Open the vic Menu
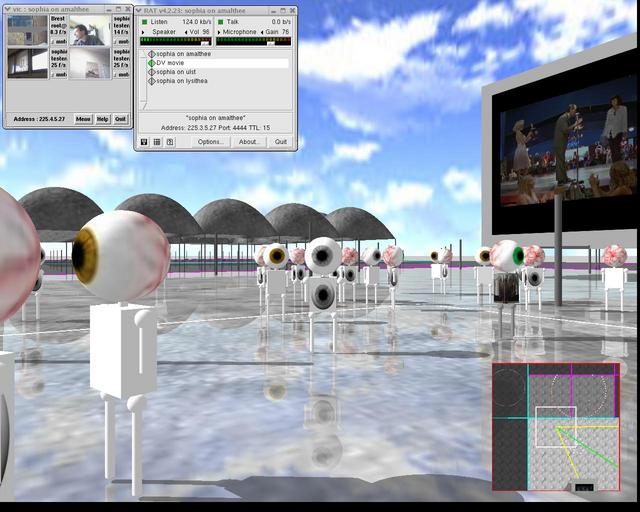This screenshot has height=512, width=640. 83,119
